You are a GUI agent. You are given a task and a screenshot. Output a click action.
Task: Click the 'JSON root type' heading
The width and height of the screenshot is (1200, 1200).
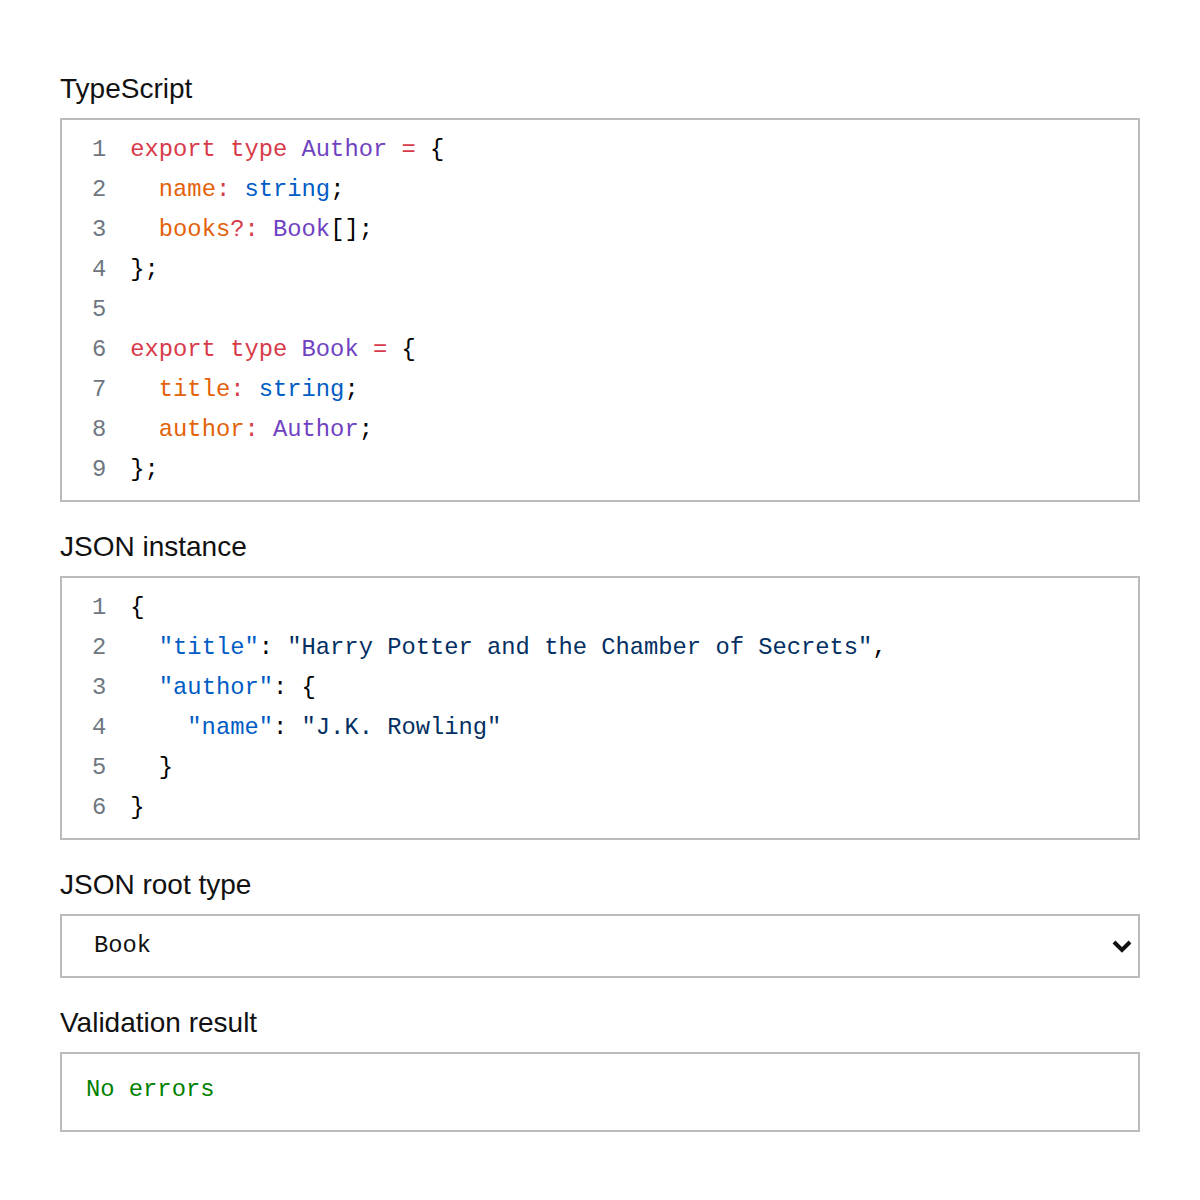coord(155,885)
